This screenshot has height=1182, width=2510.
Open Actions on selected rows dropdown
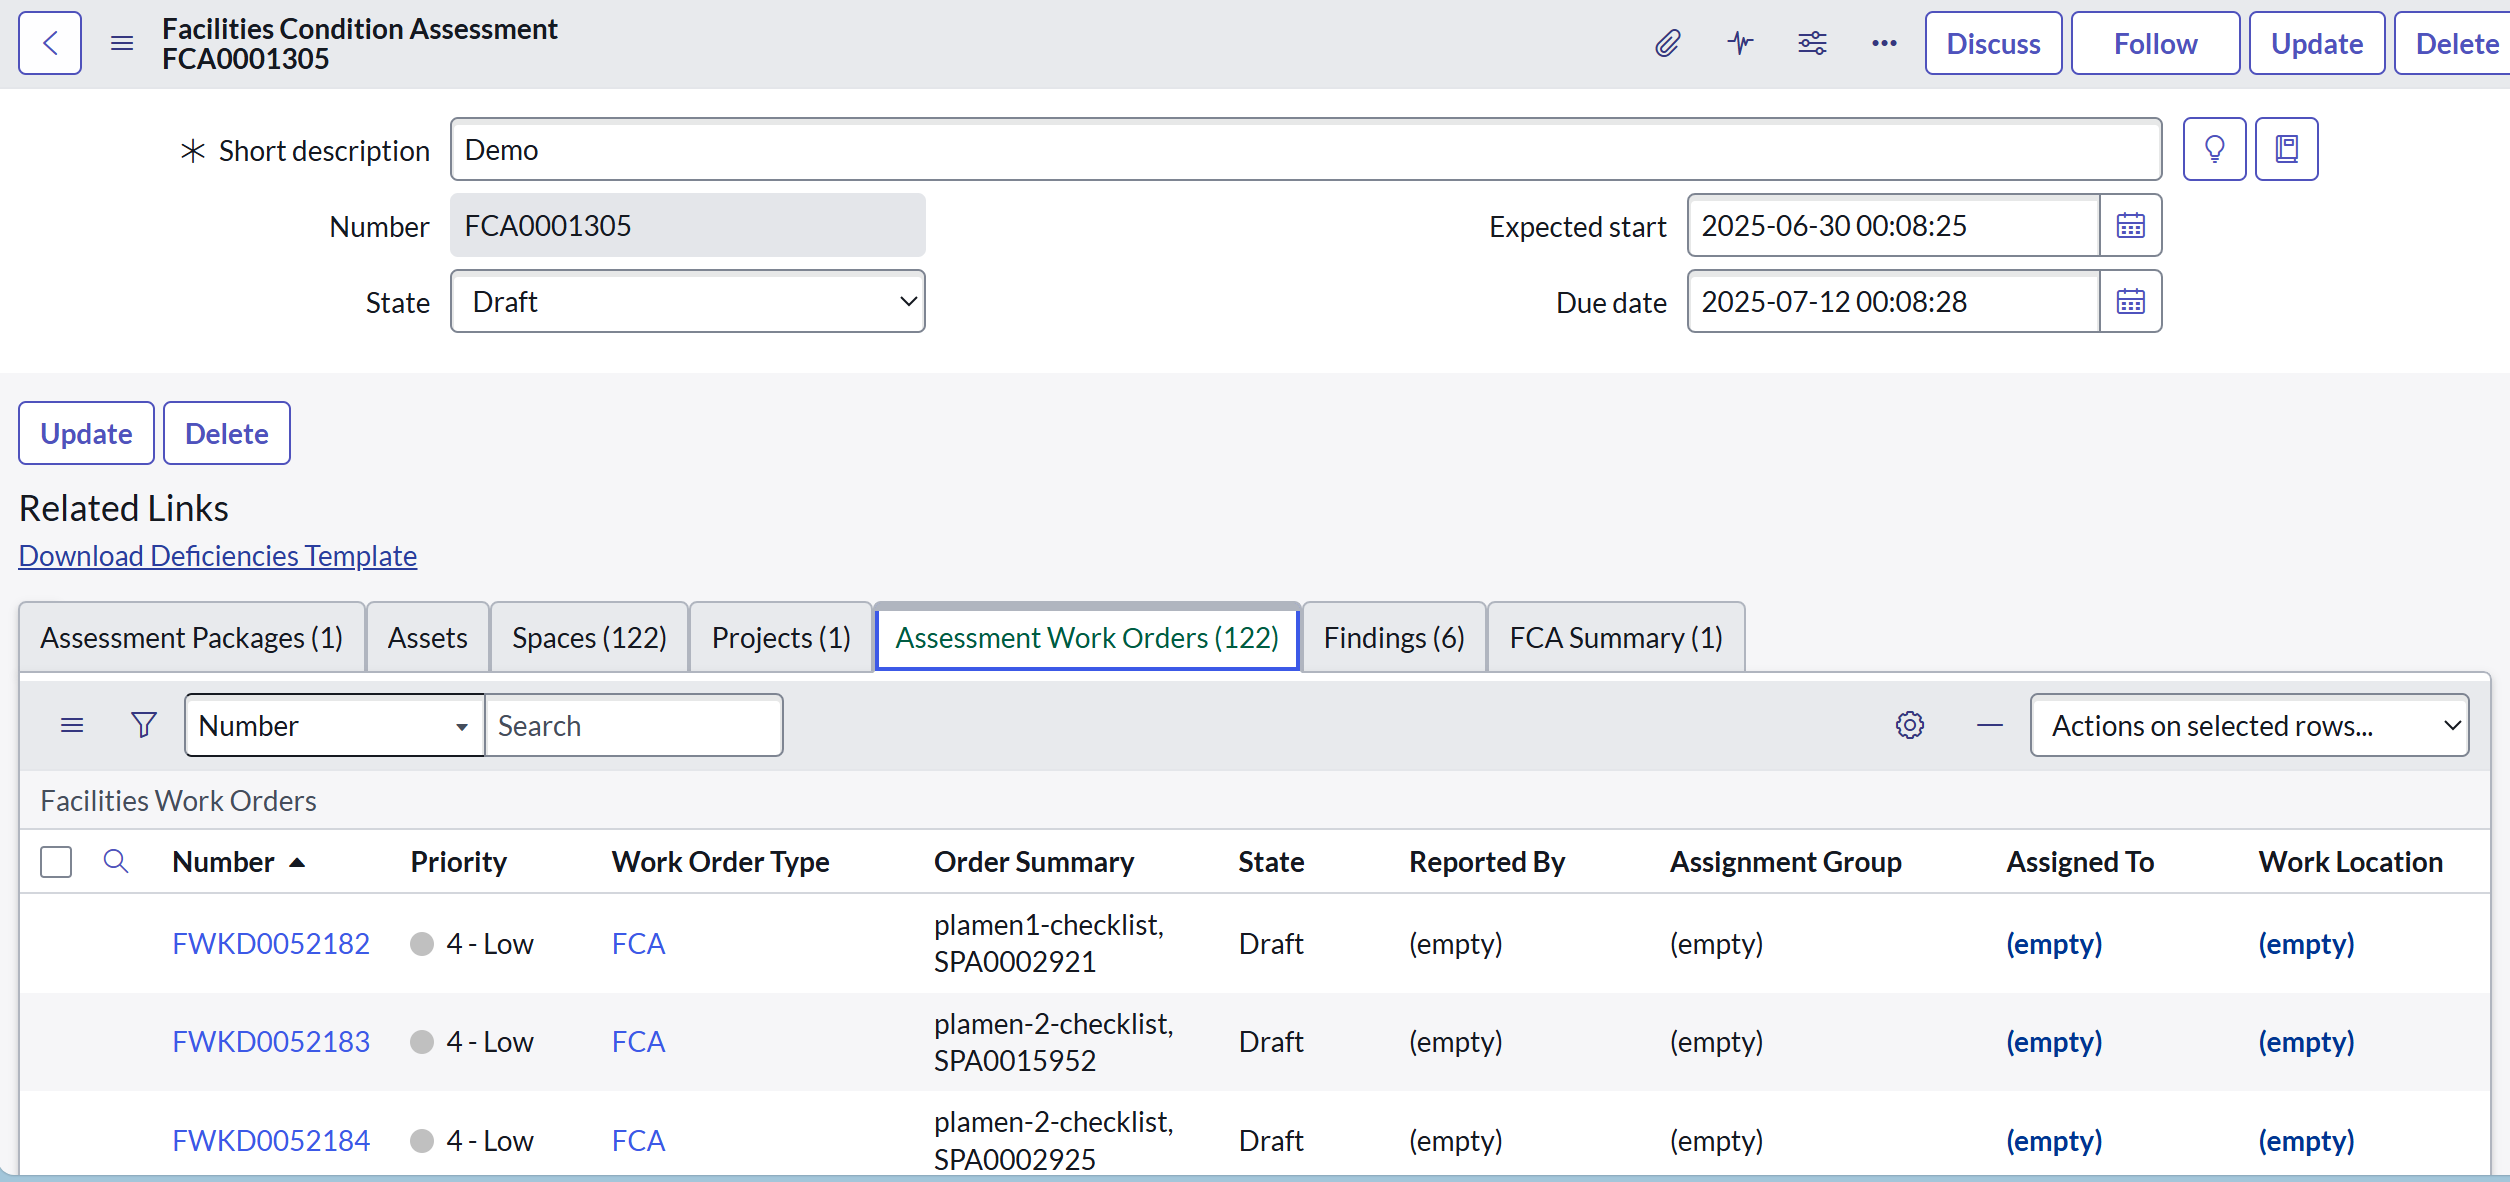pos(2249,725)
